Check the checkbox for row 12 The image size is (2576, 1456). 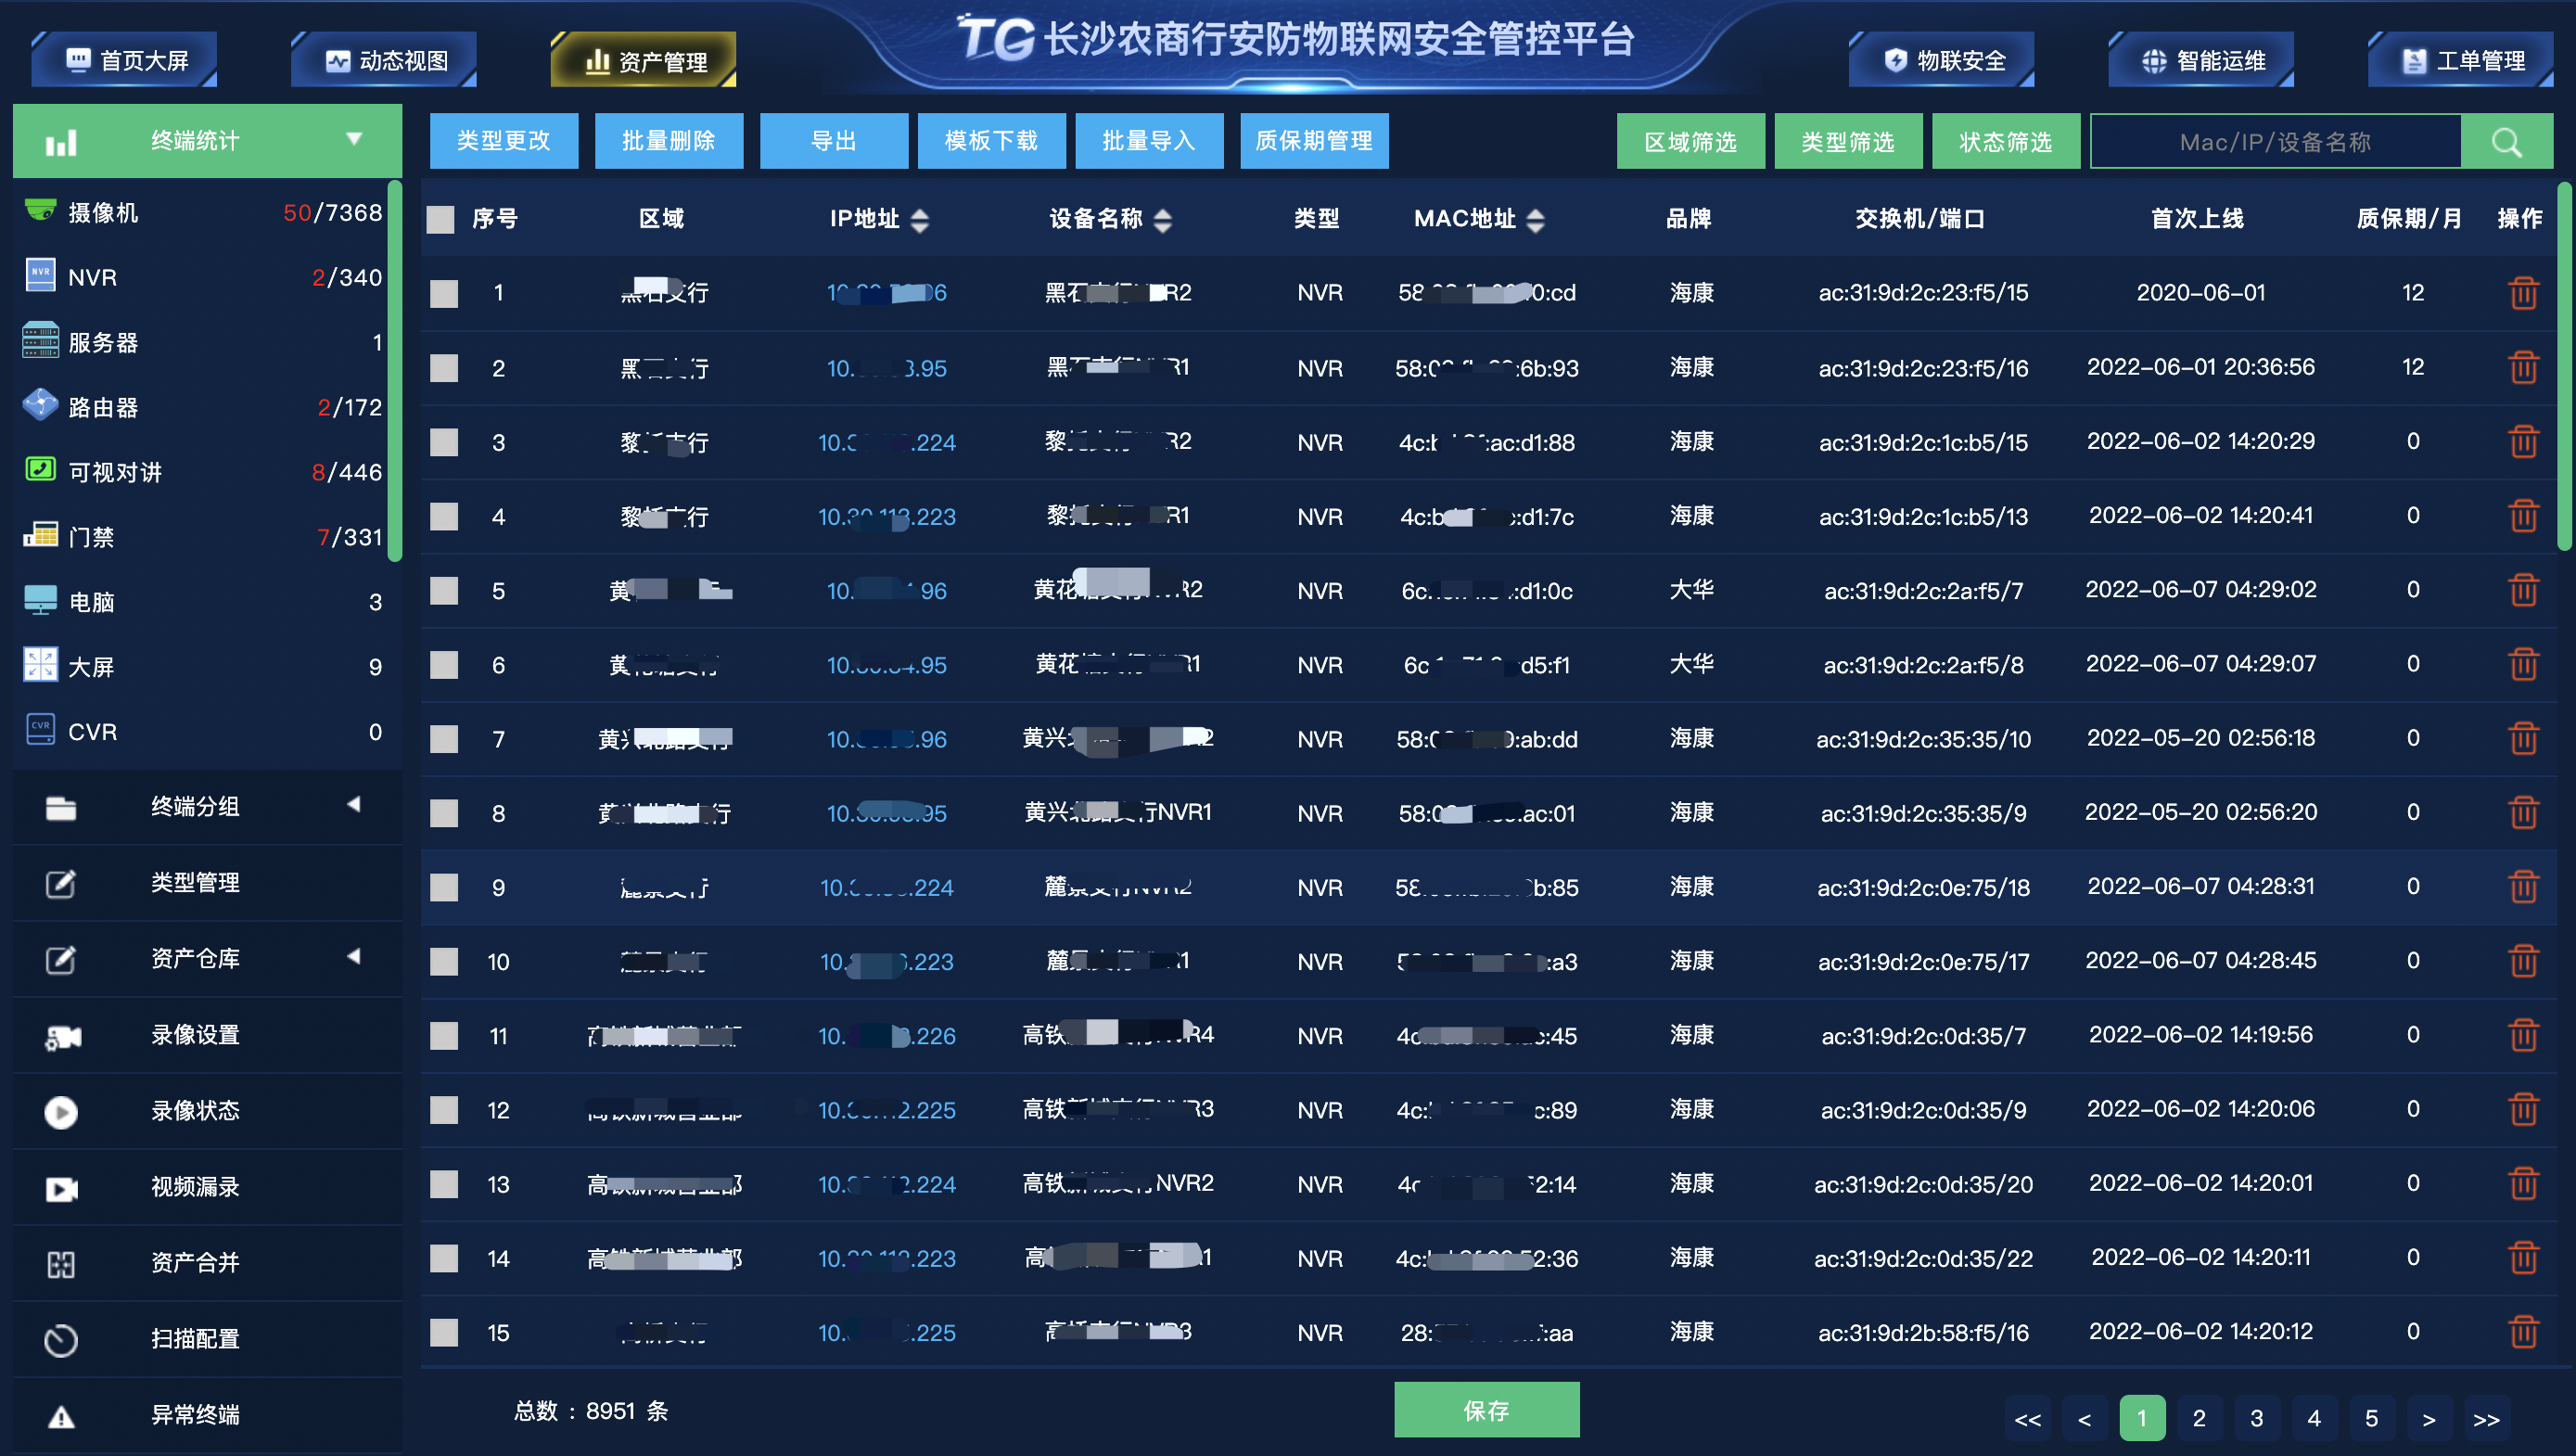(444, 1110)
